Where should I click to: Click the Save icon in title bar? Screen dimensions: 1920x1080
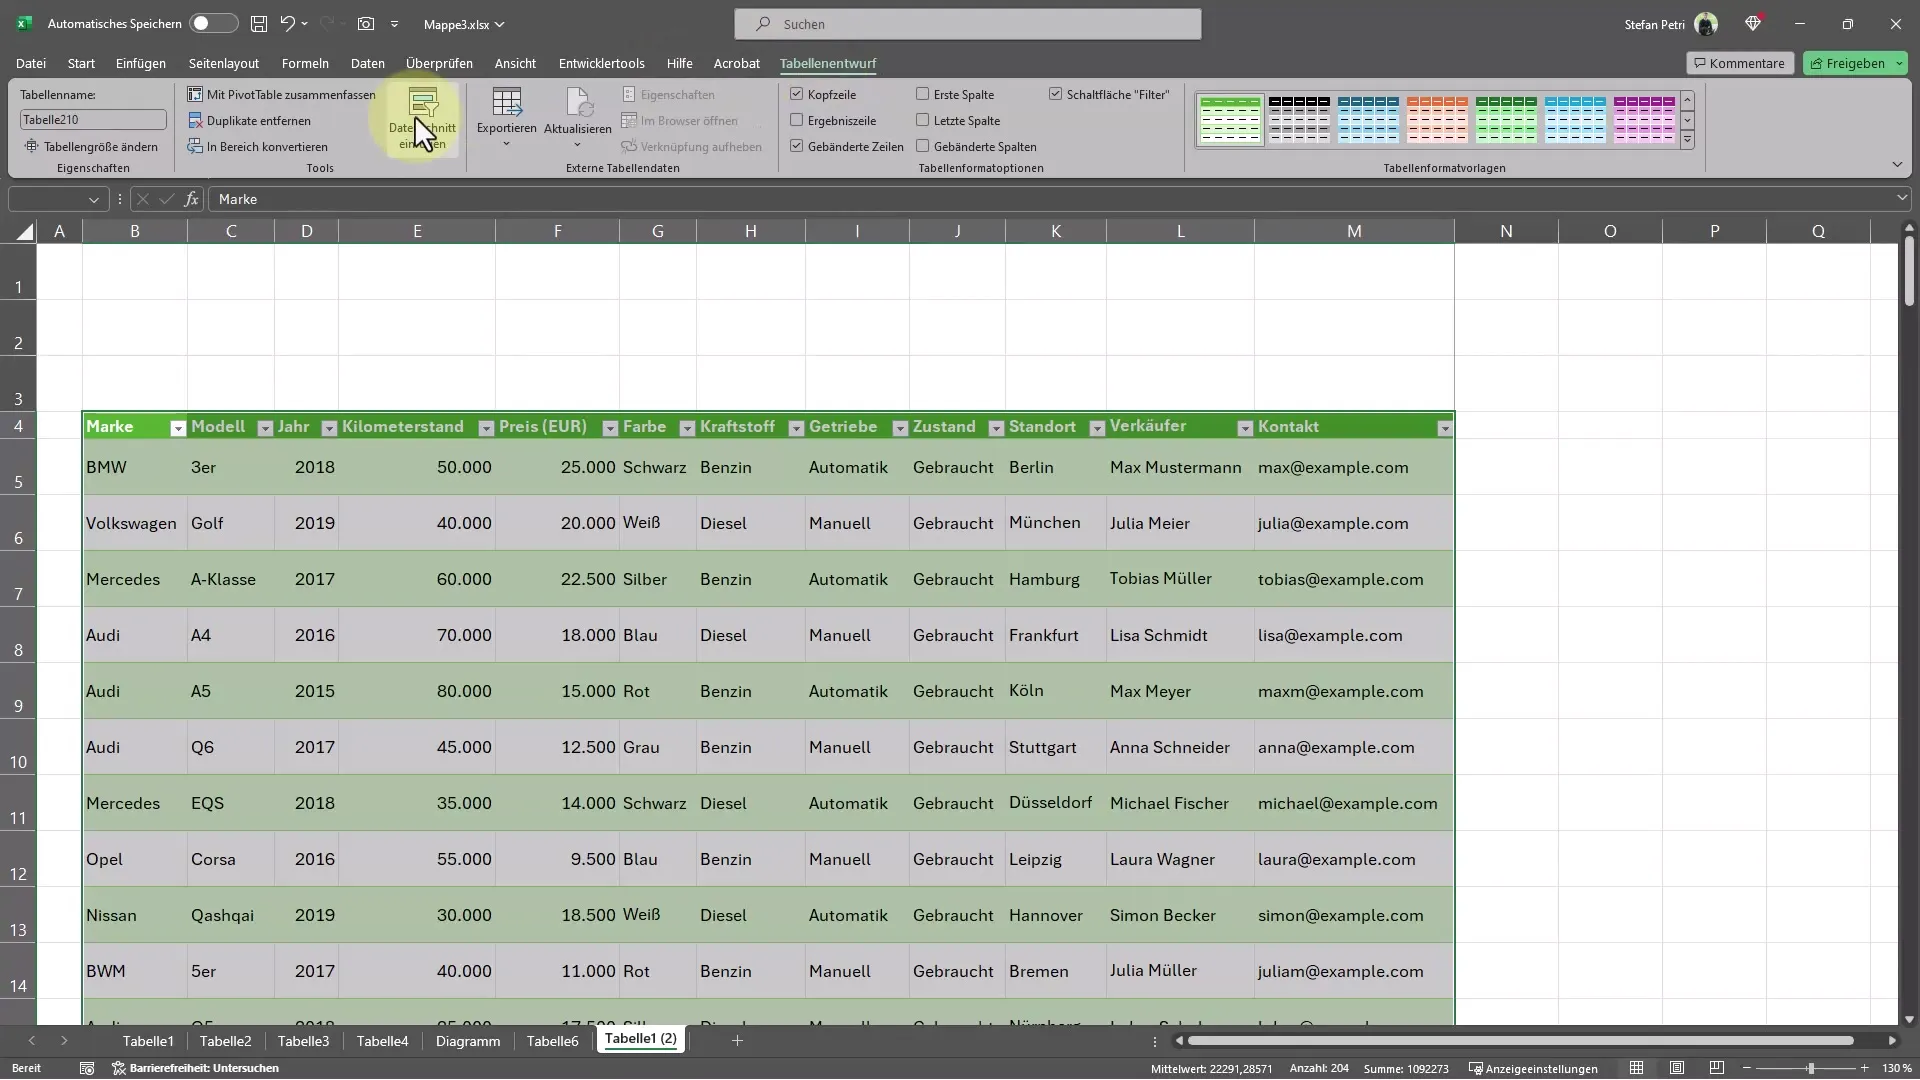[x=259, y=24]
